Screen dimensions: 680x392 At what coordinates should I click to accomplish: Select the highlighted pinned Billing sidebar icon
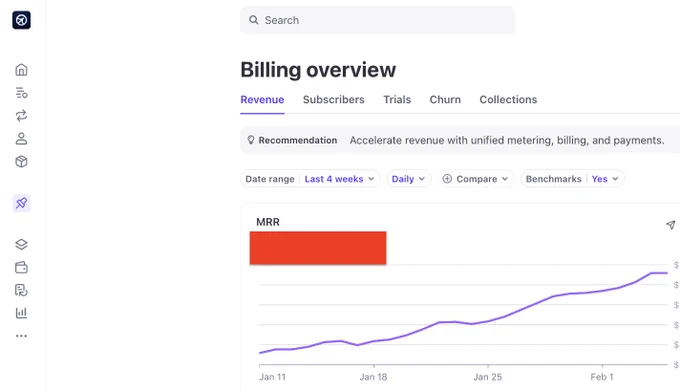click(21, 203)
